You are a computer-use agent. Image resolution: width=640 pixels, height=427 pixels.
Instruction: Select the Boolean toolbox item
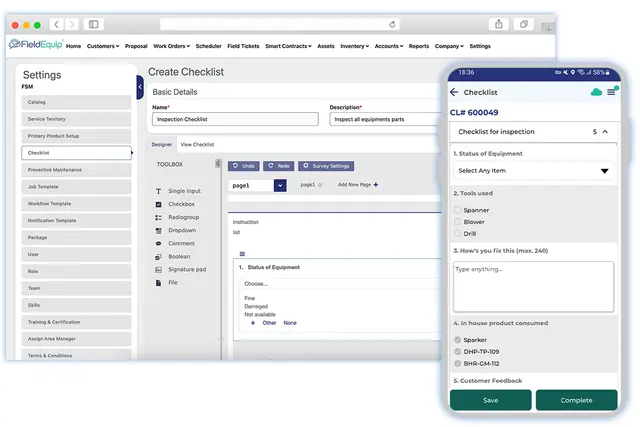173,256
